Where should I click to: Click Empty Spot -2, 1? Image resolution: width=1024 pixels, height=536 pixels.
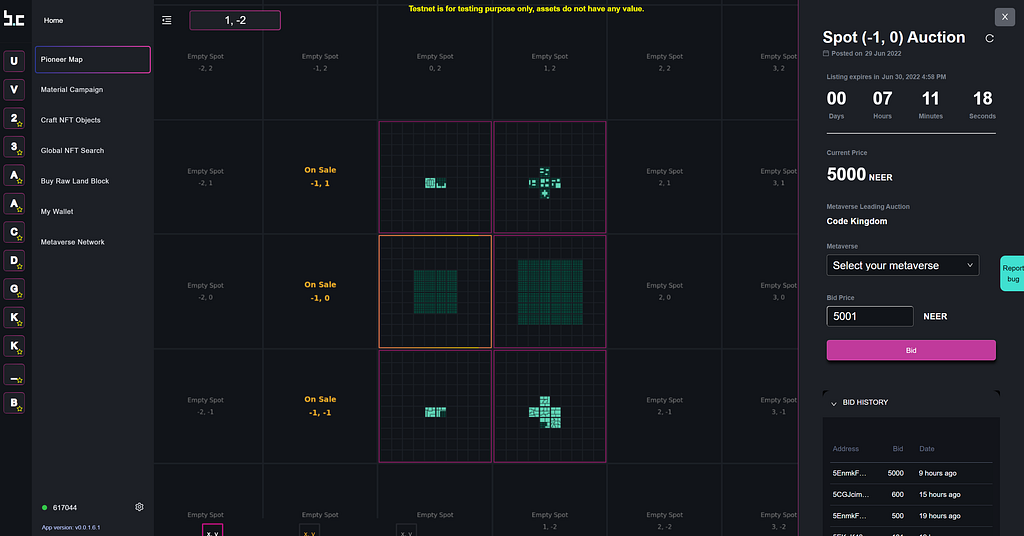click(206, 177)
